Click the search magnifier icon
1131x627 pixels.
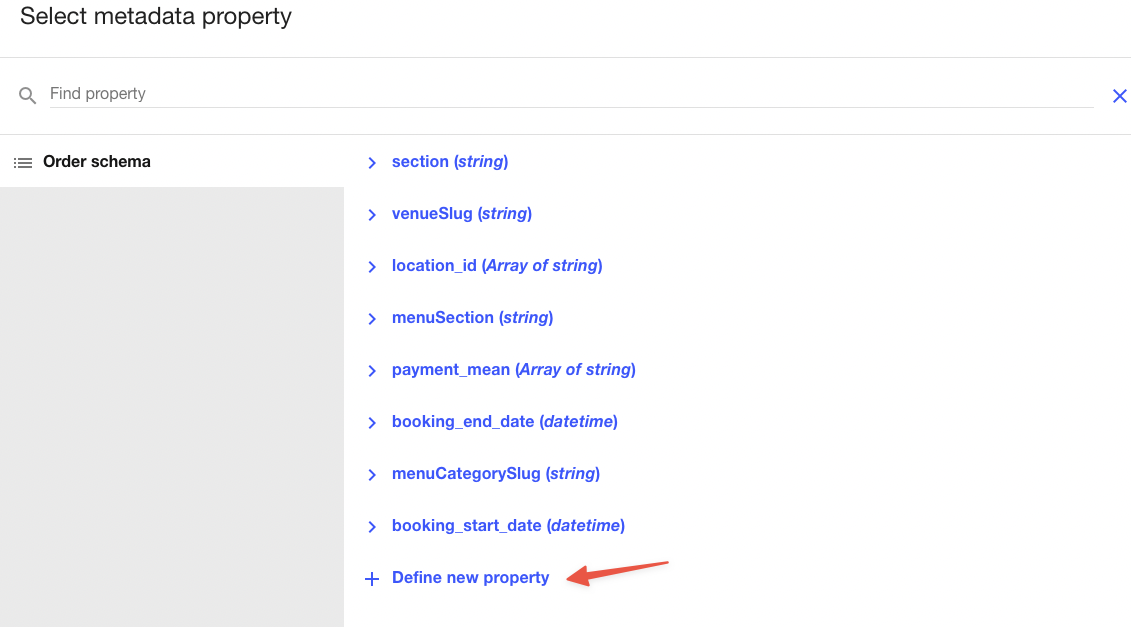tap(28, 95)
